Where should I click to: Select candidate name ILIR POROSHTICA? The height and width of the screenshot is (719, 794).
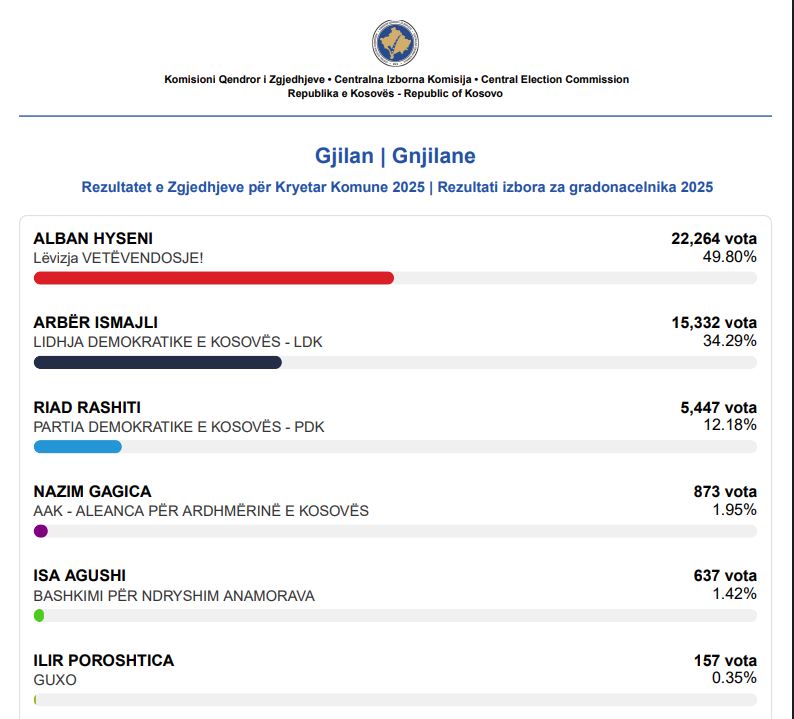pos(103,660)
